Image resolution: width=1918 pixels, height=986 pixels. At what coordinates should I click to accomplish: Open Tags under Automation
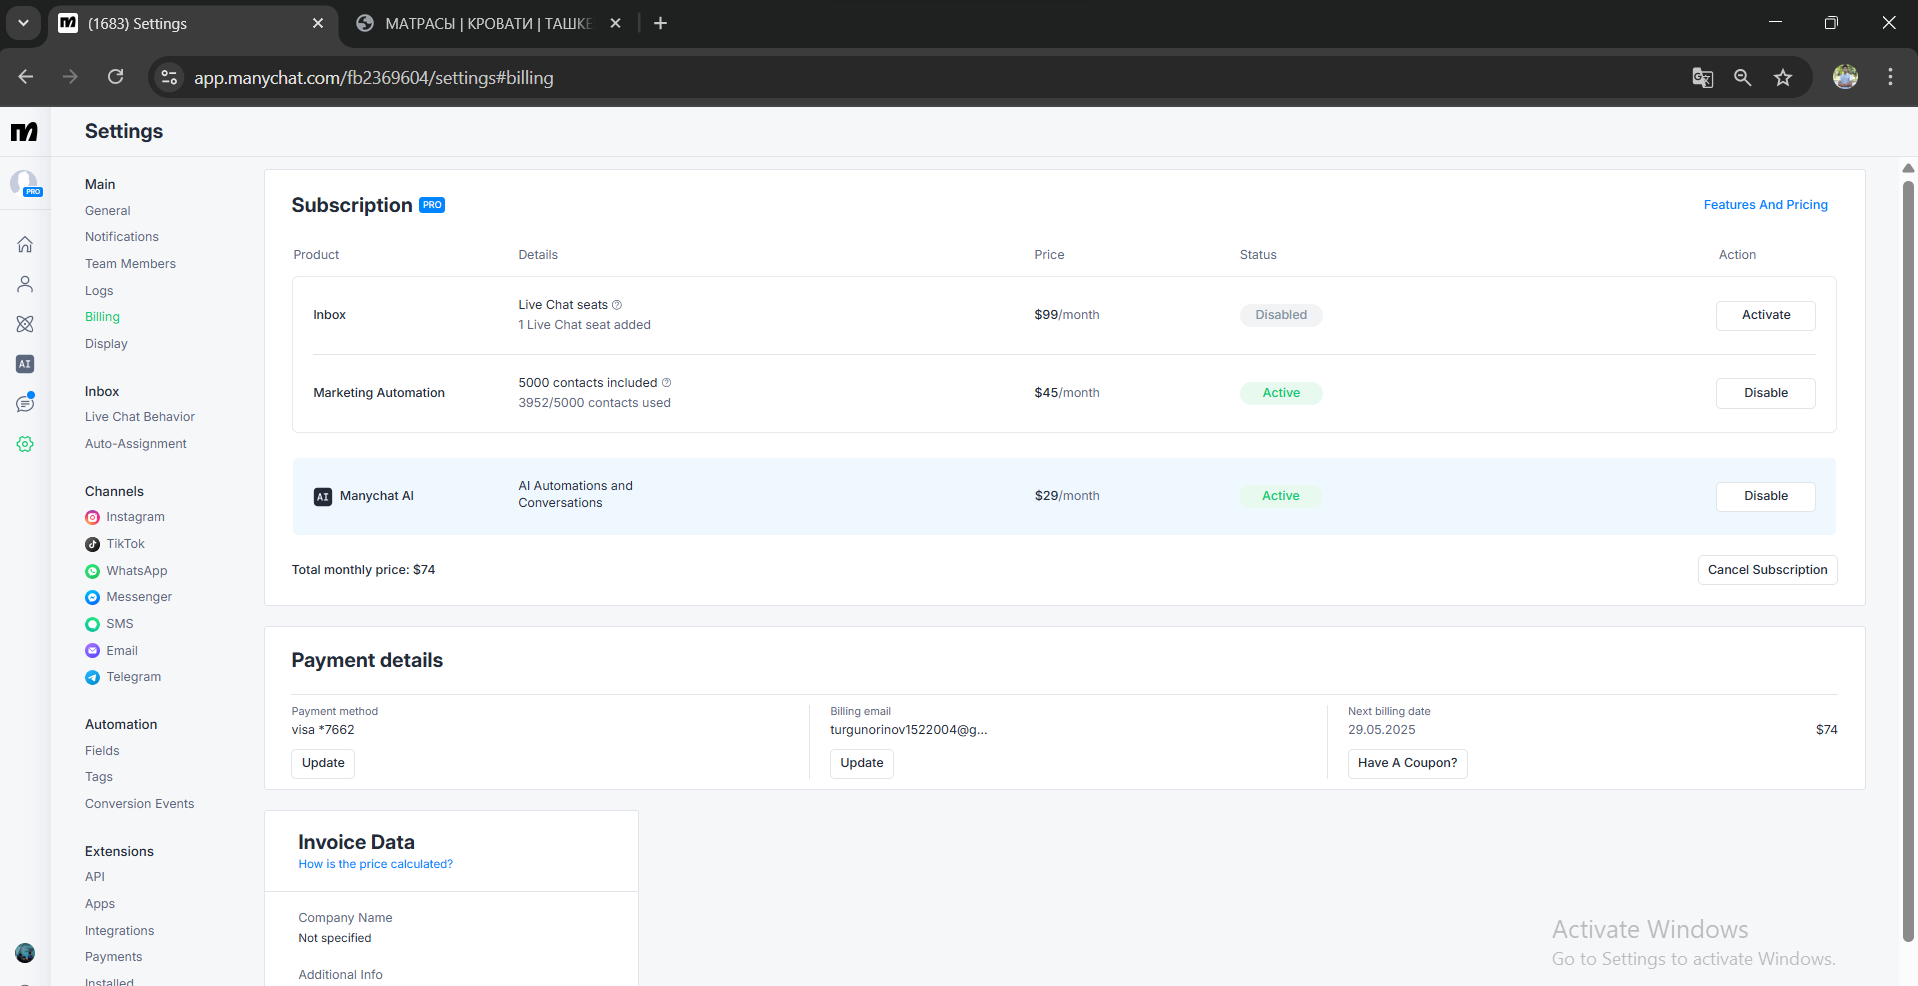(99, 777)
